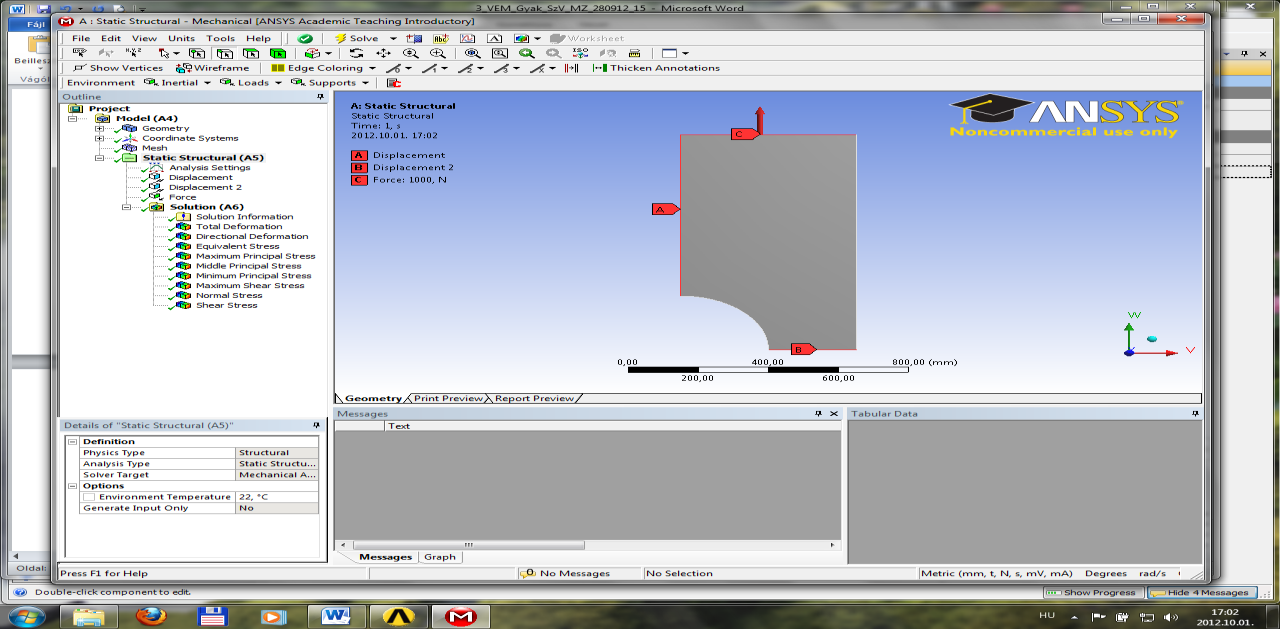Close the Messages panel
The image size is (1280, 629).
(x=834, y=413)
